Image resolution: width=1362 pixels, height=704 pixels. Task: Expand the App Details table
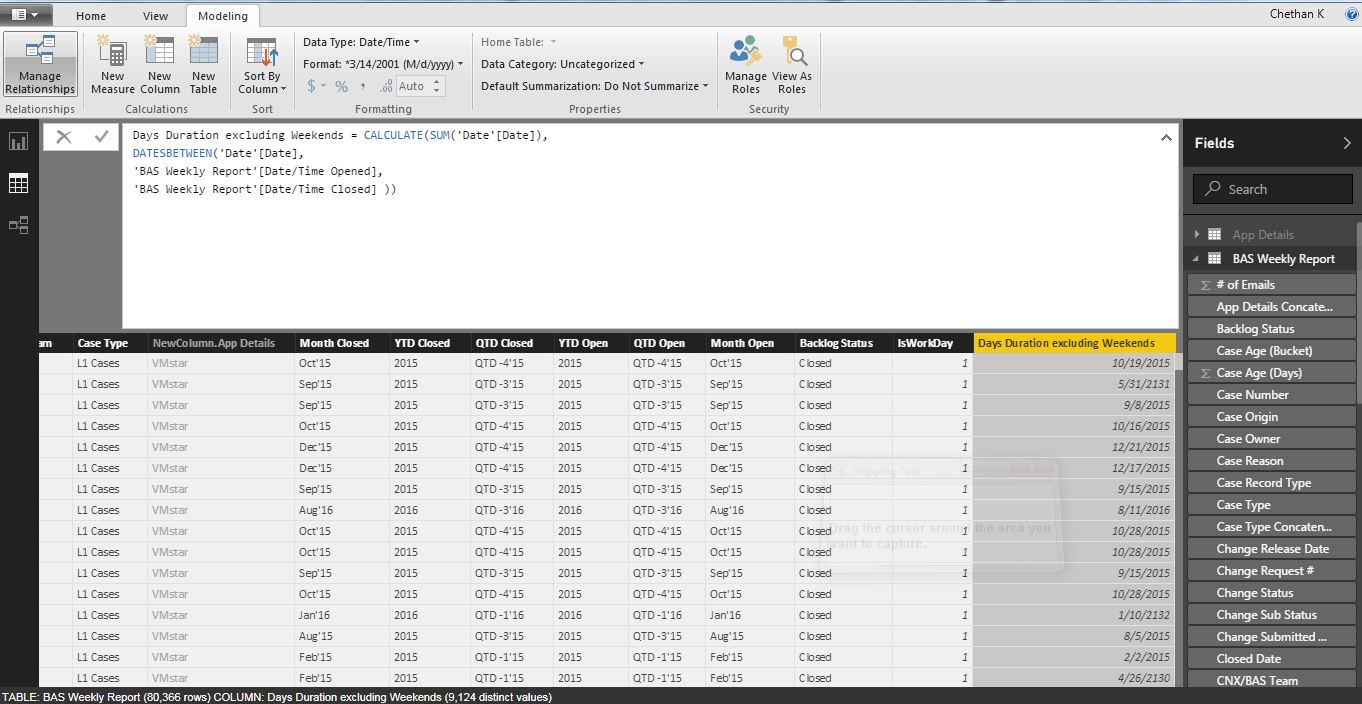pyautogui.click(x=1197, y=233)
